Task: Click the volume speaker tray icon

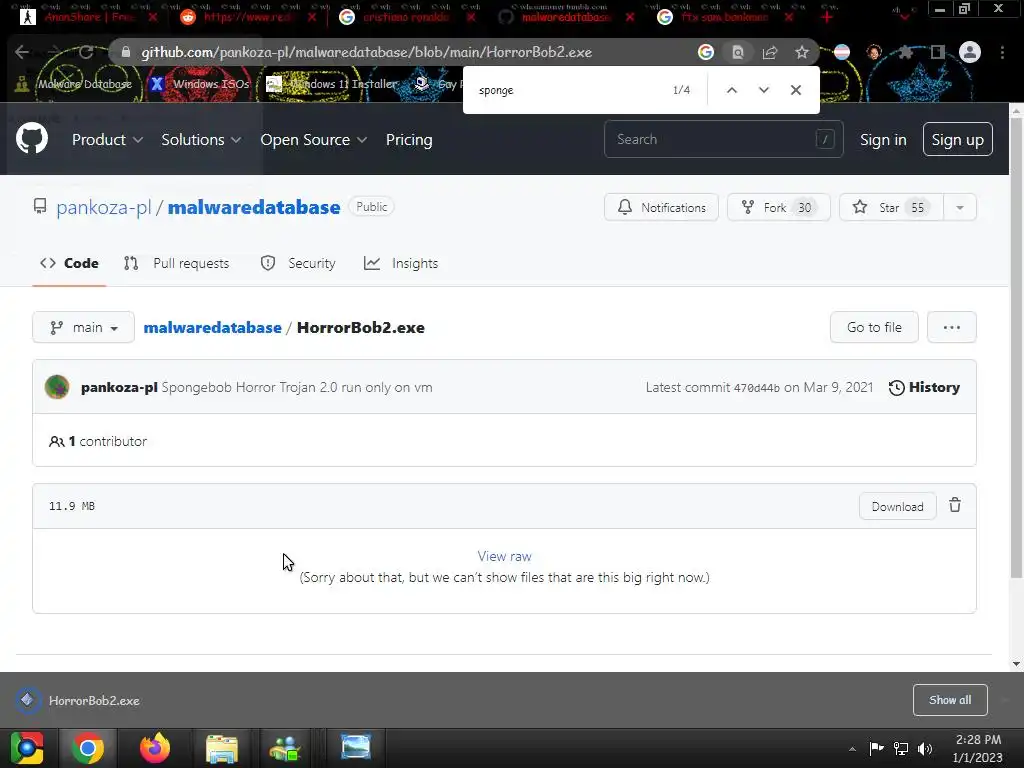Action: 925,748
